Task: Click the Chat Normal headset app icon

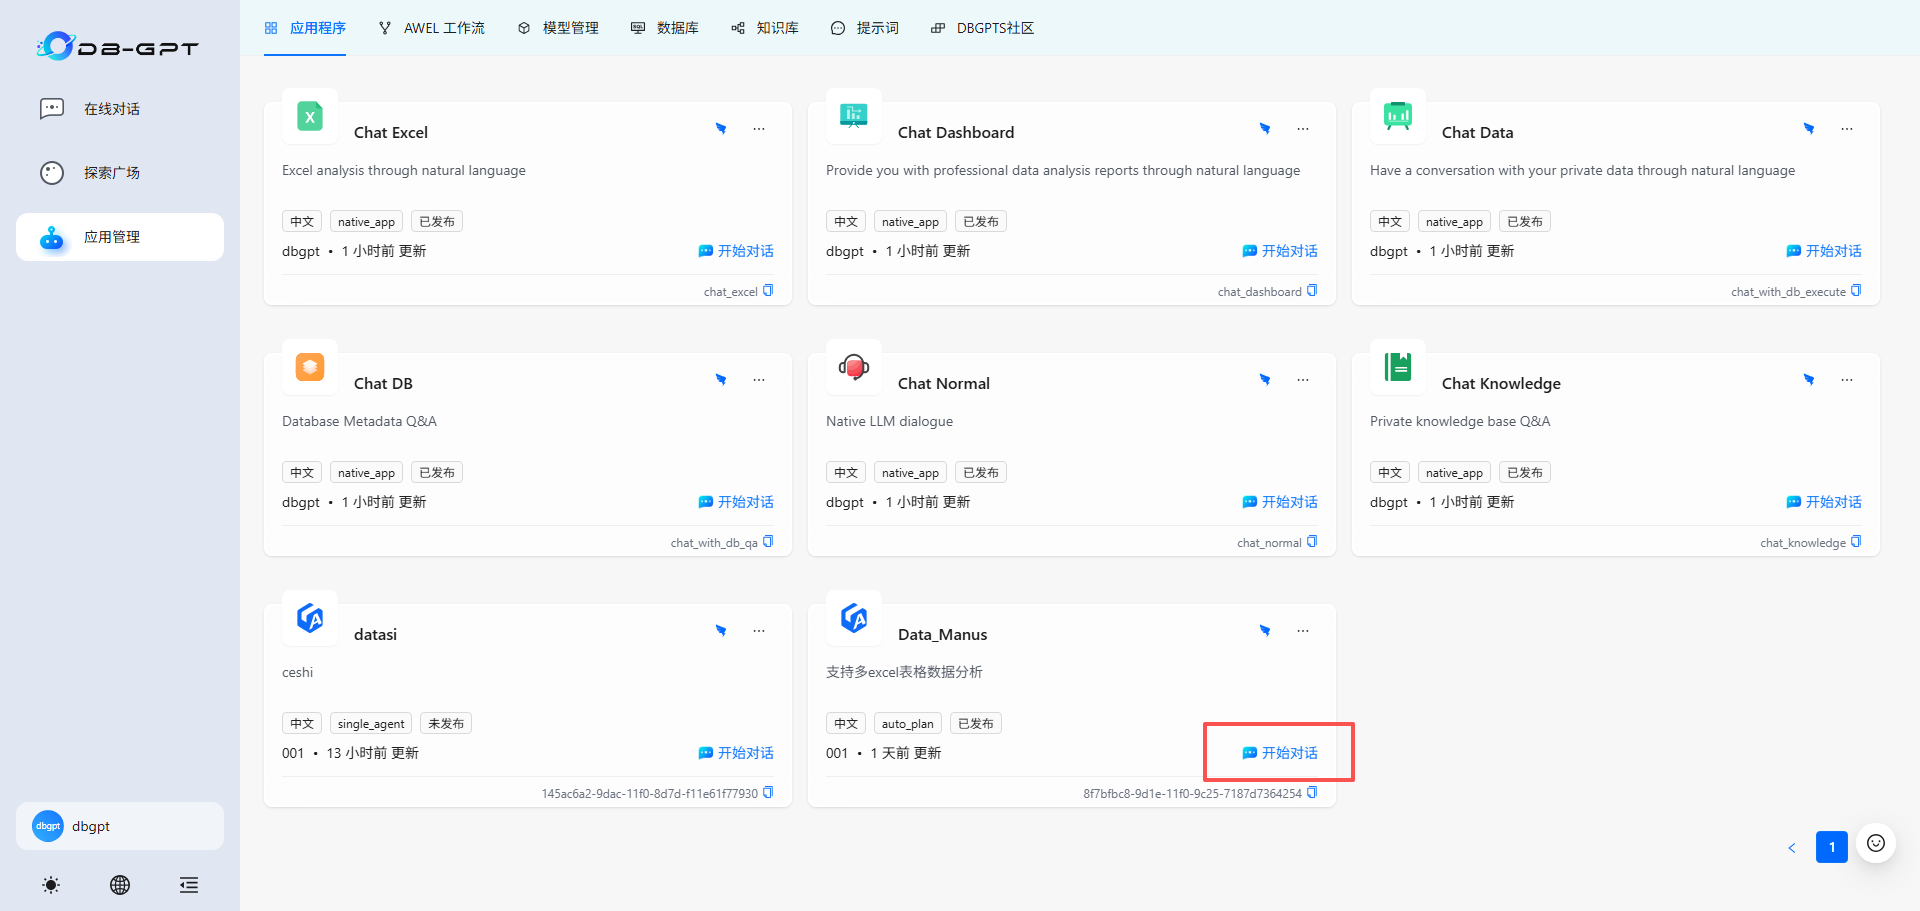Action: [854, 367]
